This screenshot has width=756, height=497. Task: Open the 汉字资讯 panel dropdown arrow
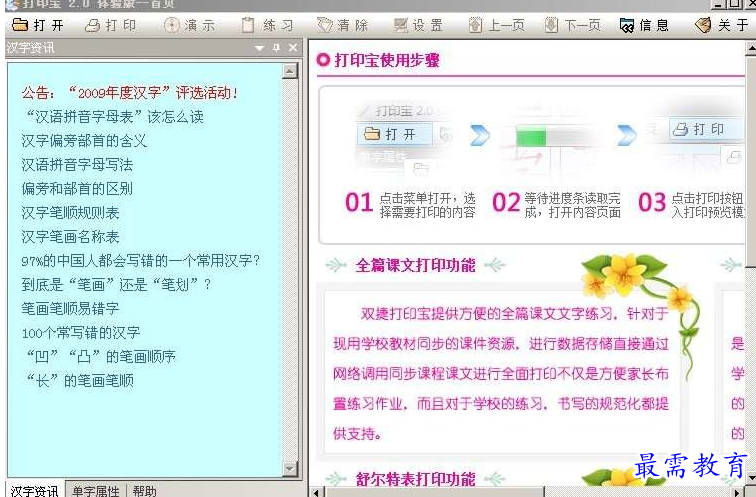pos(259,48)
